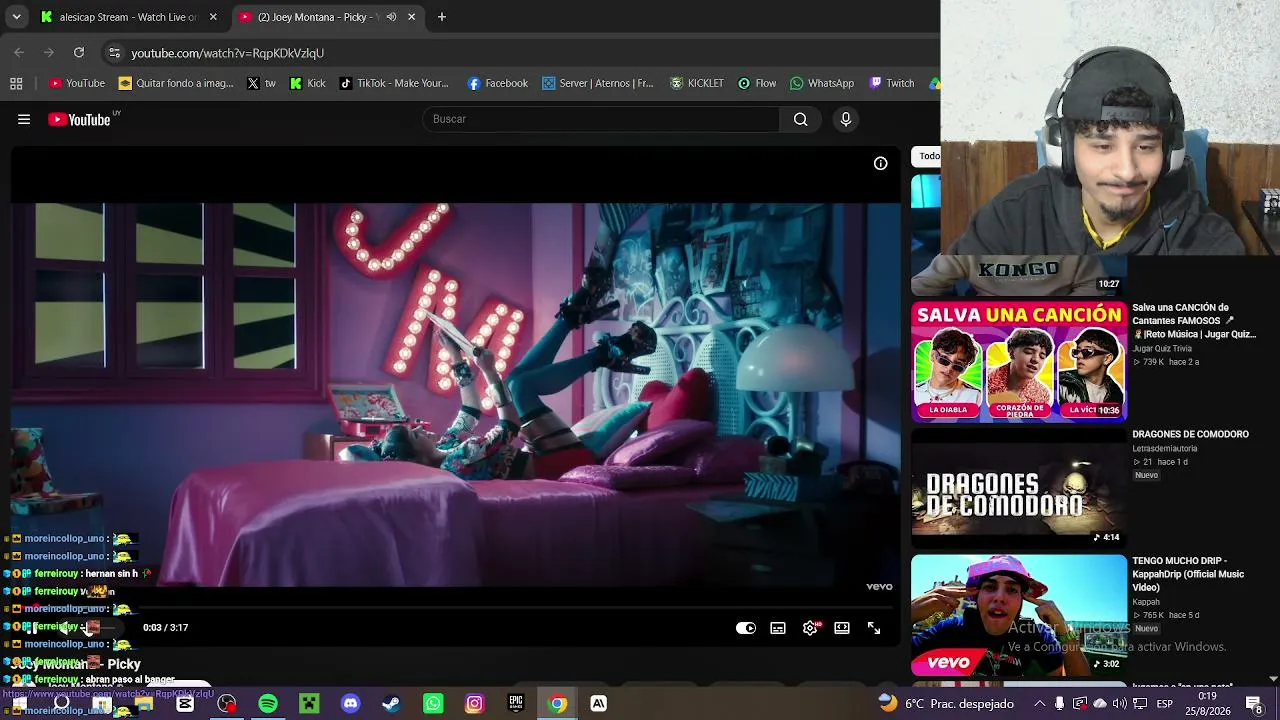Open the taskbar clock and calendar
The width and height of the screenshot is (1280, 720).
pos(1208,703)
